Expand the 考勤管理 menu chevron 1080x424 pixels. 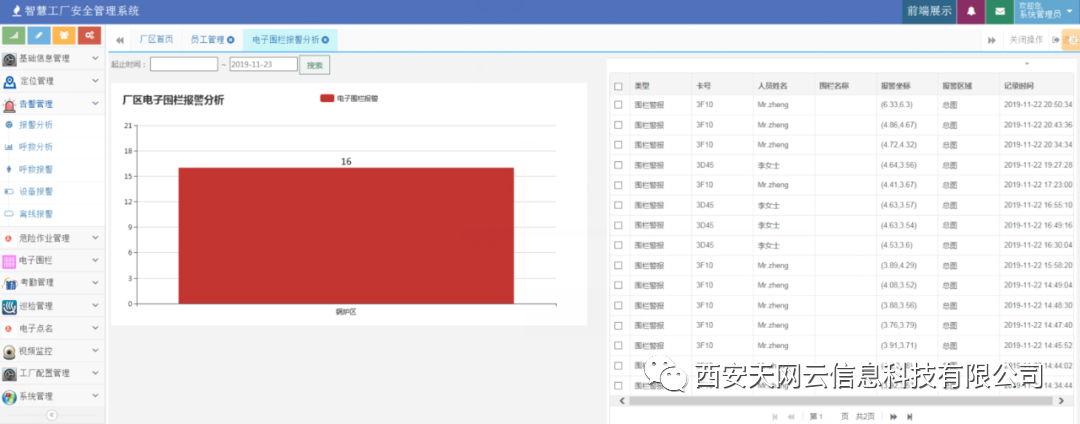click(x=95, y=282)
